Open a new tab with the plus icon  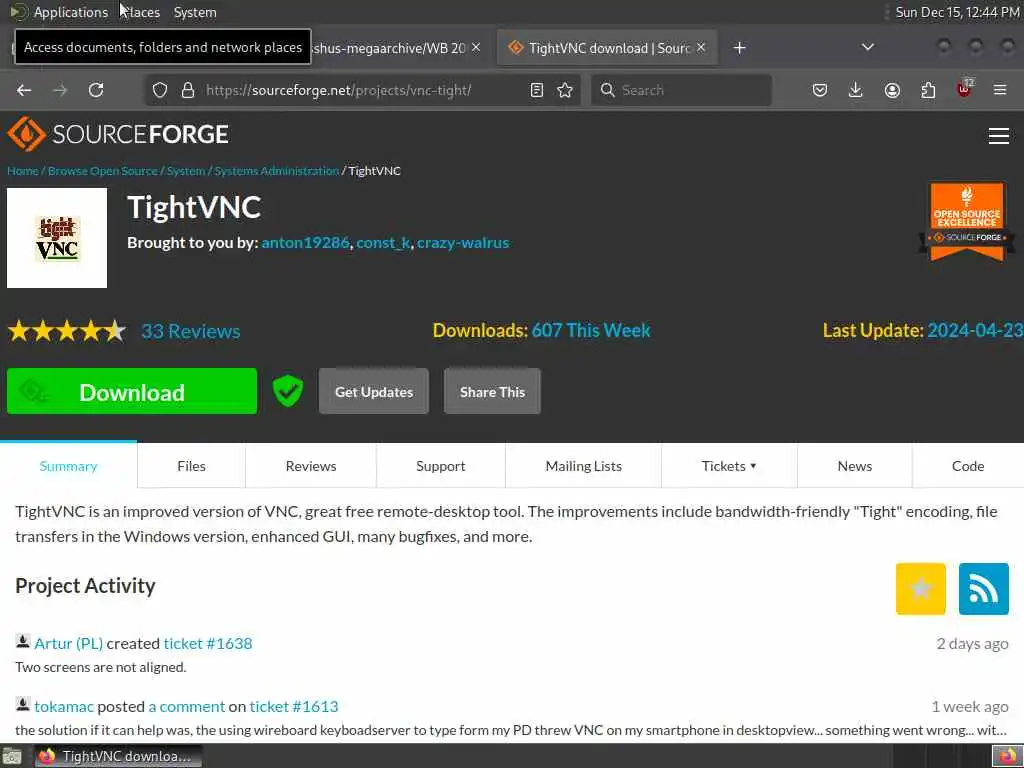tap(739, 48)
